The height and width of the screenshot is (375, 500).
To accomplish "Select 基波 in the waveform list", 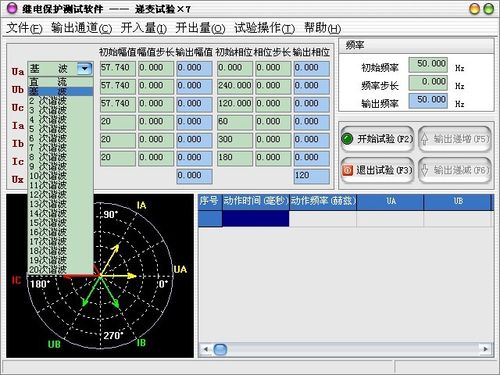I will (60, 91).
